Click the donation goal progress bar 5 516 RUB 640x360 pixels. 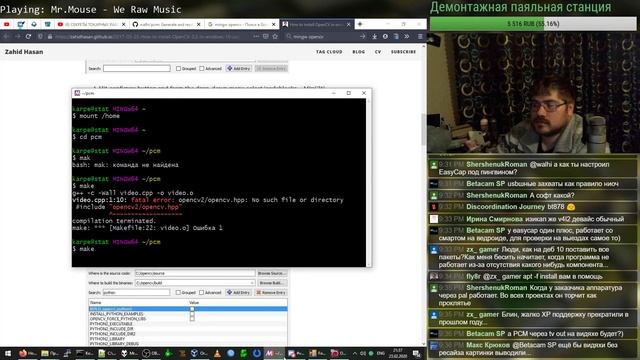(533, 24)
